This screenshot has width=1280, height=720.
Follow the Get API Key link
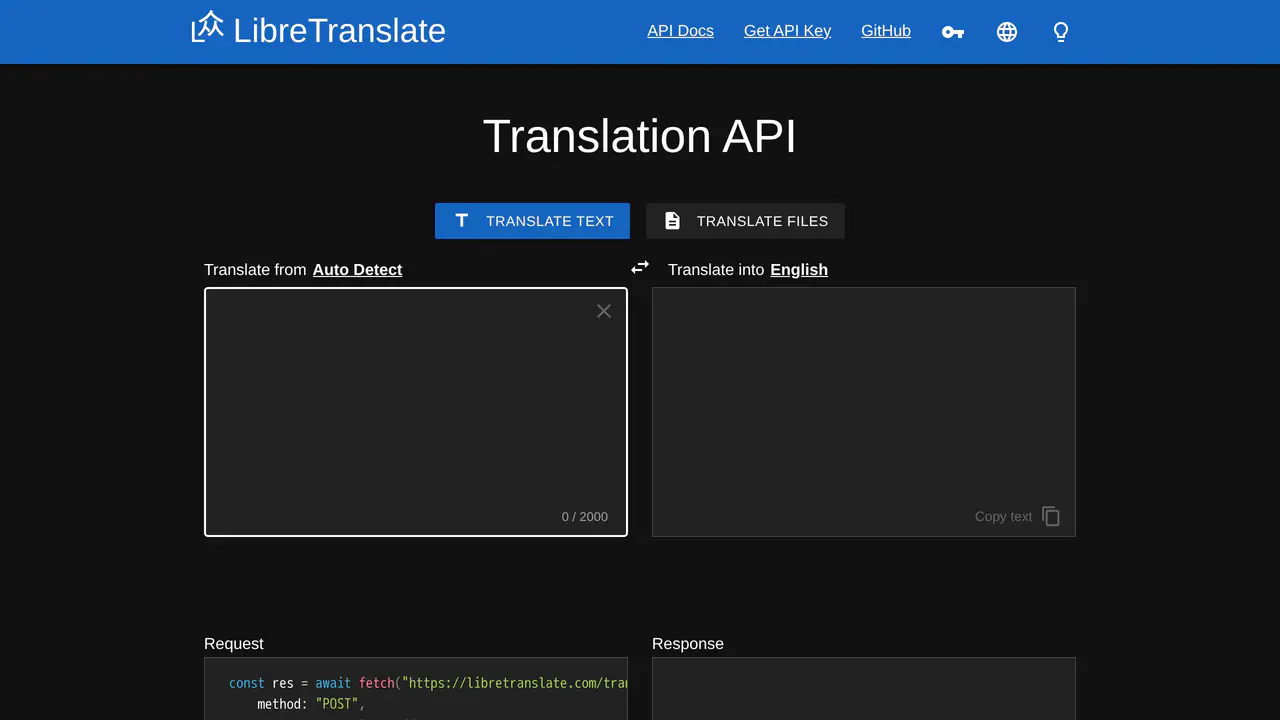tap(787, 31)
